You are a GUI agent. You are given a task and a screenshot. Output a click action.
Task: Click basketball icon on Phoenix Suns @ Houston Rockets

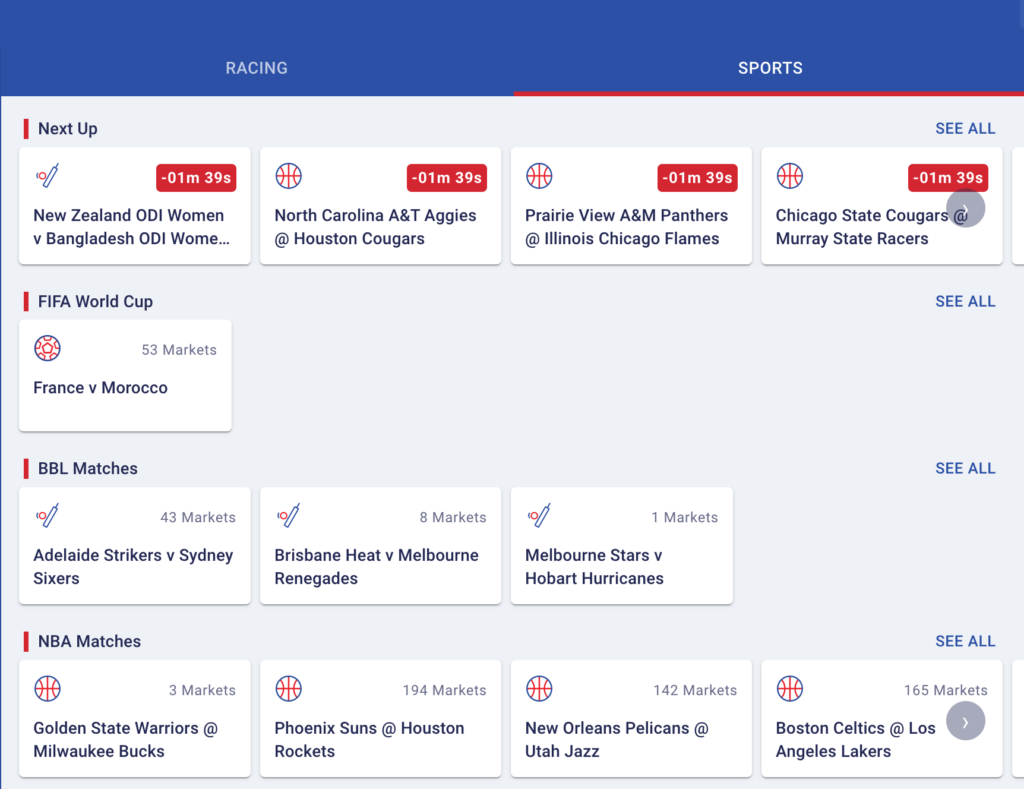point(289,688)
